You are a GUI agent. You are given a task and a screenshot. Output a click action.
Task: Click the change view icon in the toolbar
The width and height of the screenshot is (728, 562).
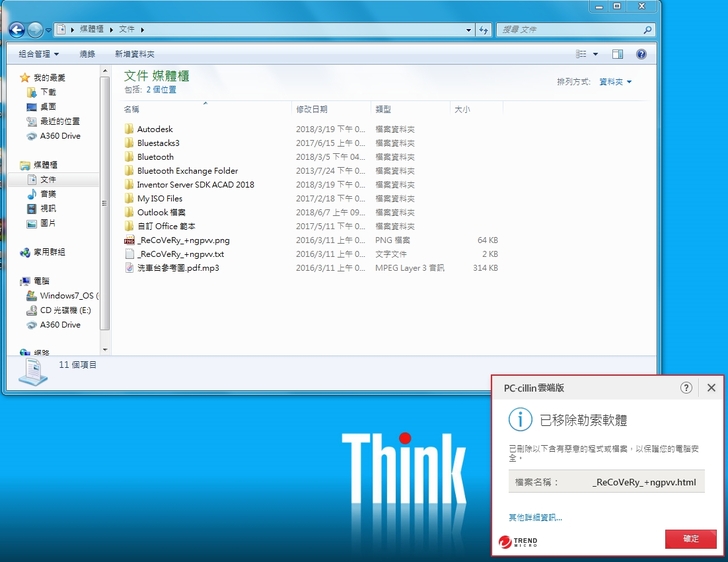[581, 54]
